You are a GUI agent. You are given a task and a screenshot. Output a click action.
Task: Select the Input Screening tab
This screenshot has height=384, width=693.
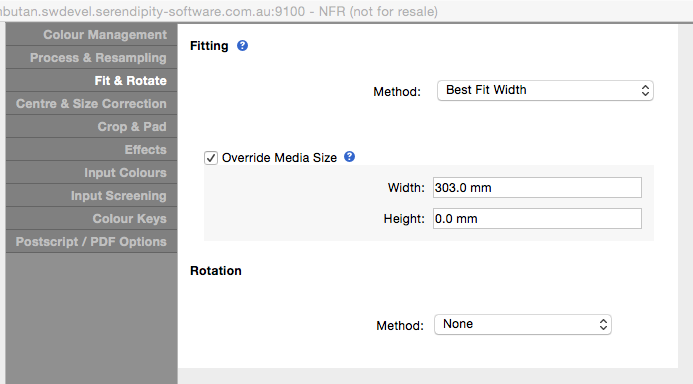coord(91,196)
